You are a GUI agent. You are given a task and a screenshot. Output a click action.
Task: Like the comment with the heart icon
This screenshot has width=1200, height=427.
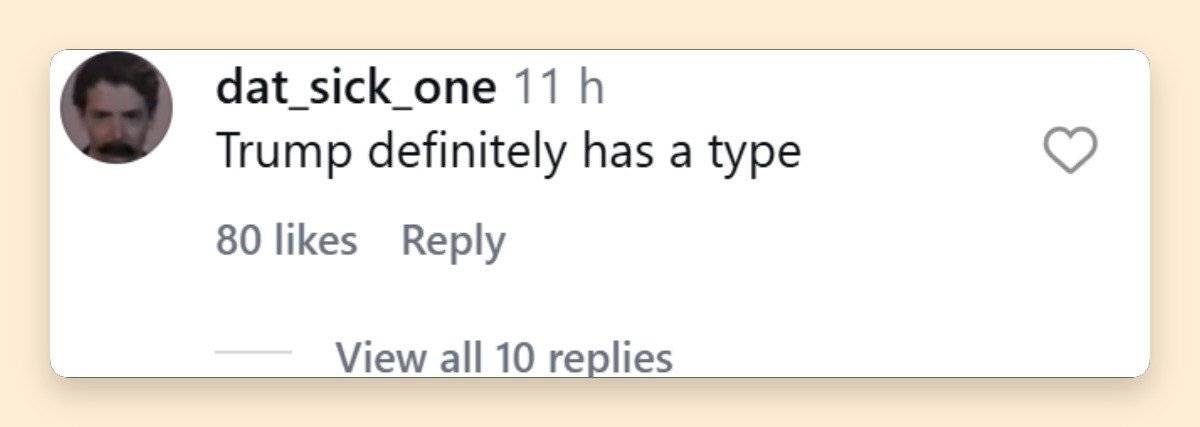point(1070,152)
